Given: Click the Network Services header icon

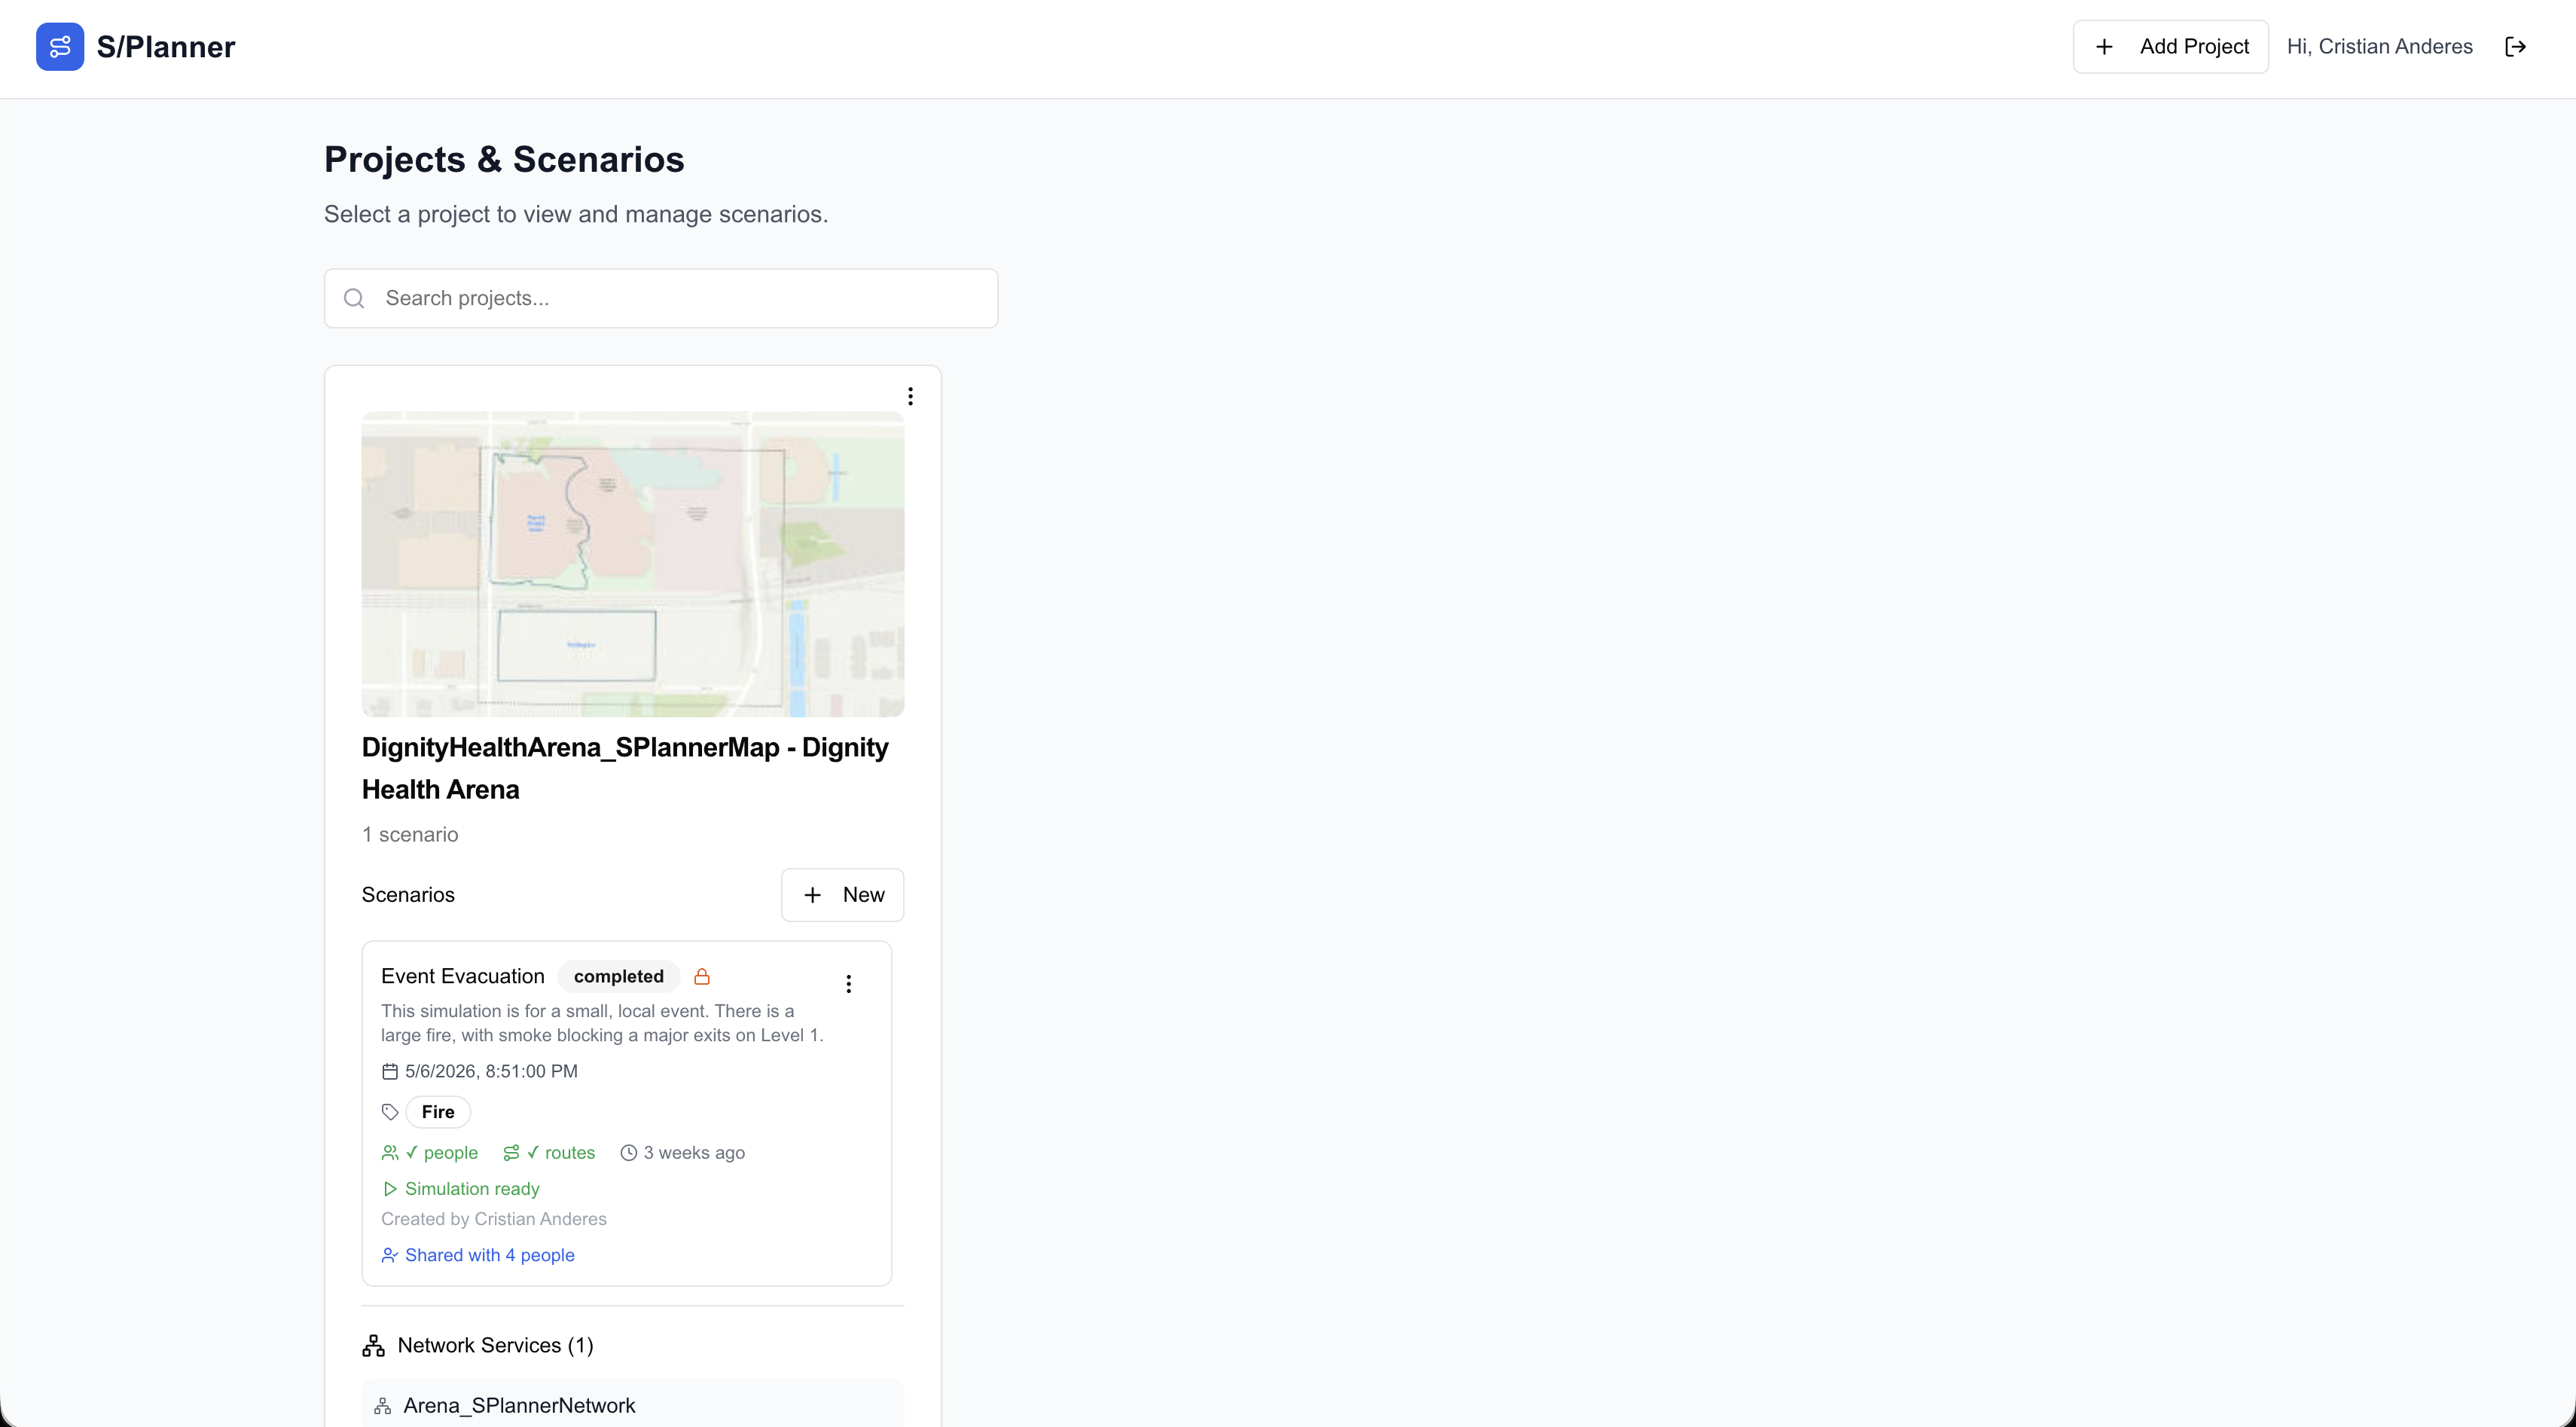Looking at the screenshot, I should tap(373, 1346).
